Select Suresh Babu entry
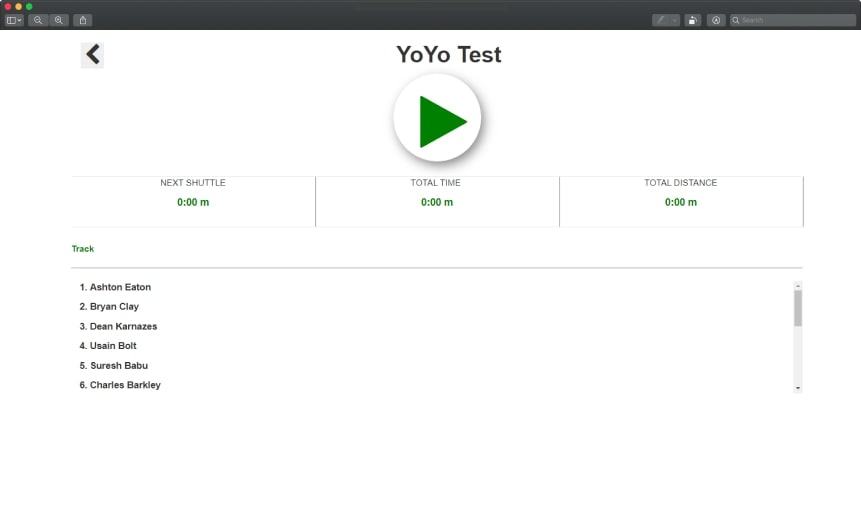This screenshot has width=861, height=508. tap(118, 366)
